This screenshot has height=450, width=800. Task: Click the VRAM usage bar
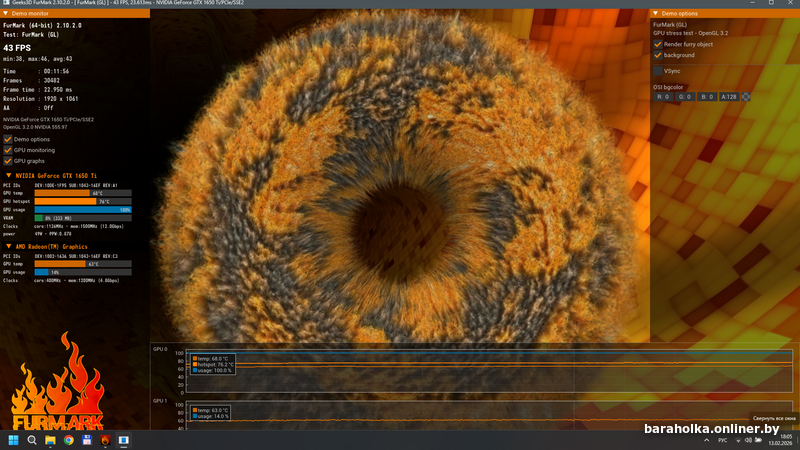(83, 218)
